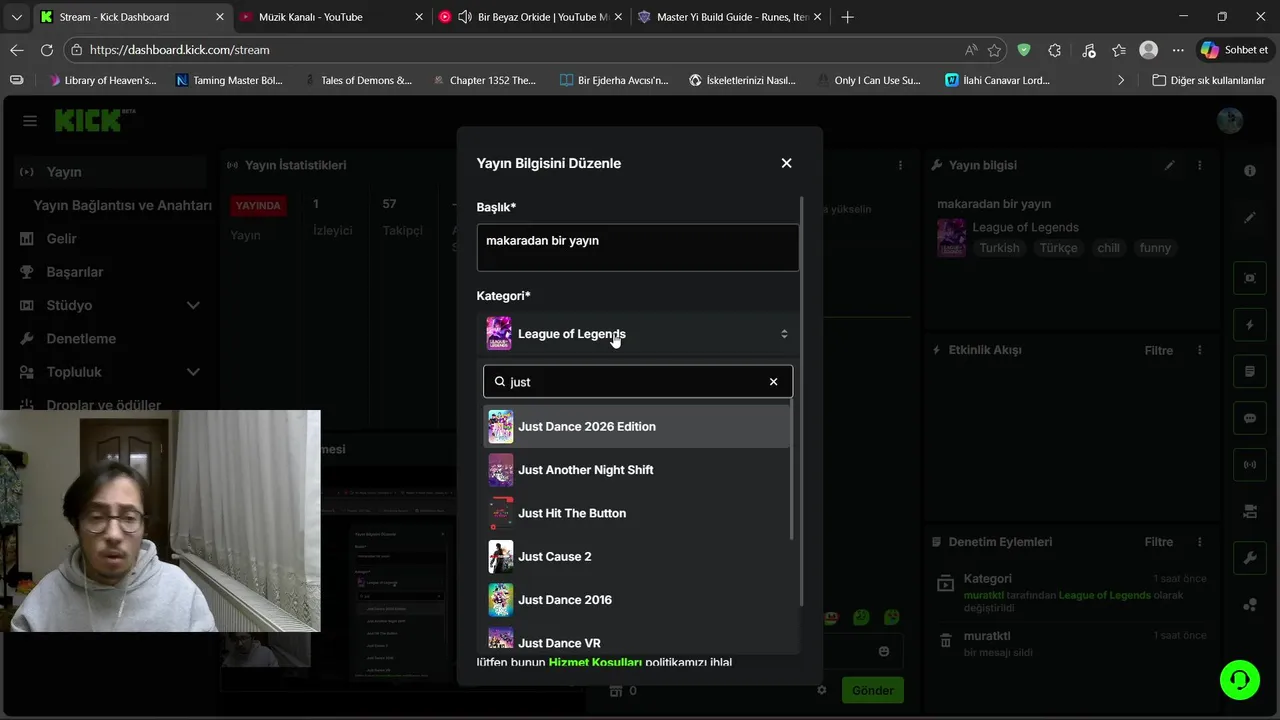Open Etkinlik Akışı Filtre
This screenshot has height=720, width=1280.
pos(1158,351)
